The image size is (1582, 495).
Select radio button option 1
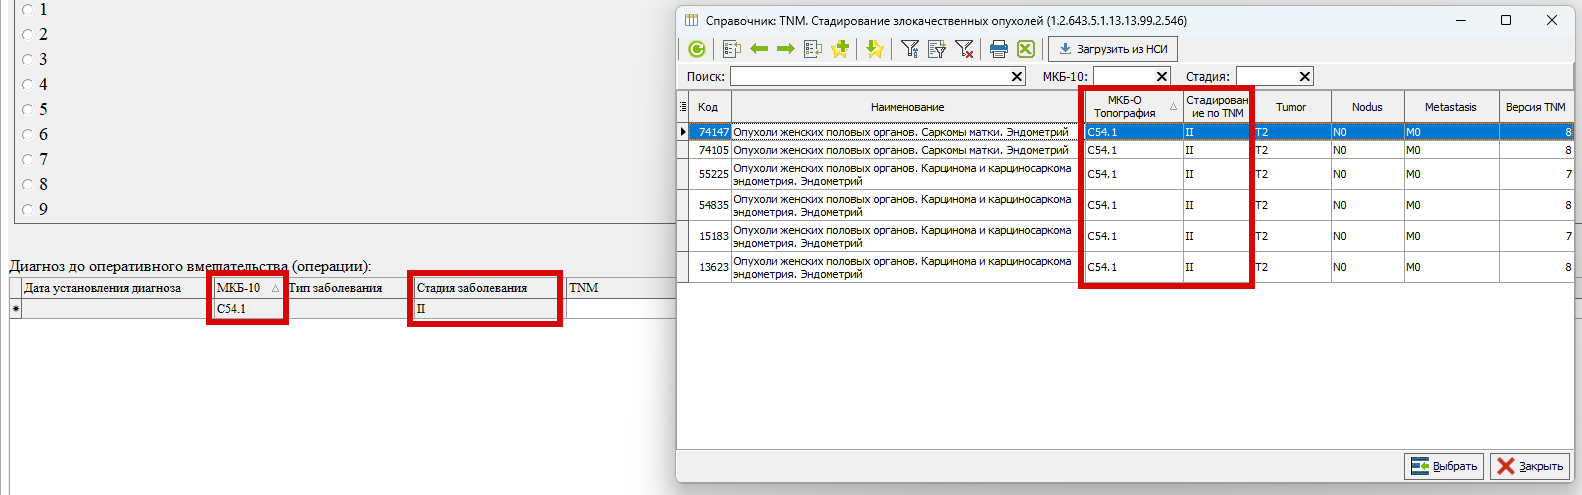click(28, 9)
